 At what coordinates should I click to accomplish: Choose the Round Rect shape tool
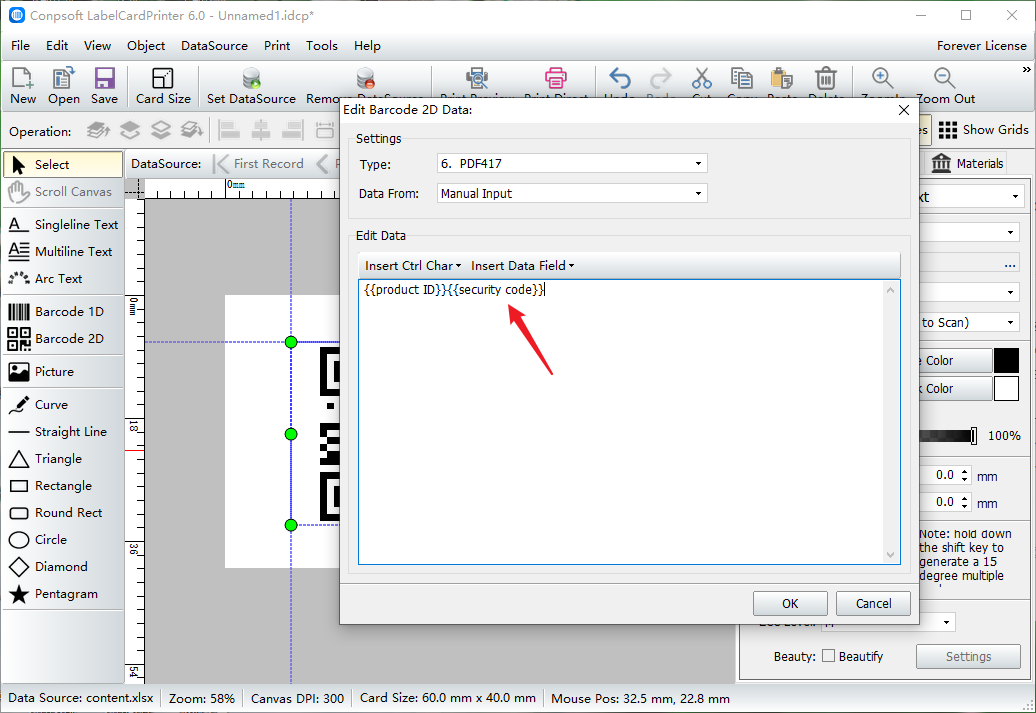pos(63,513)
